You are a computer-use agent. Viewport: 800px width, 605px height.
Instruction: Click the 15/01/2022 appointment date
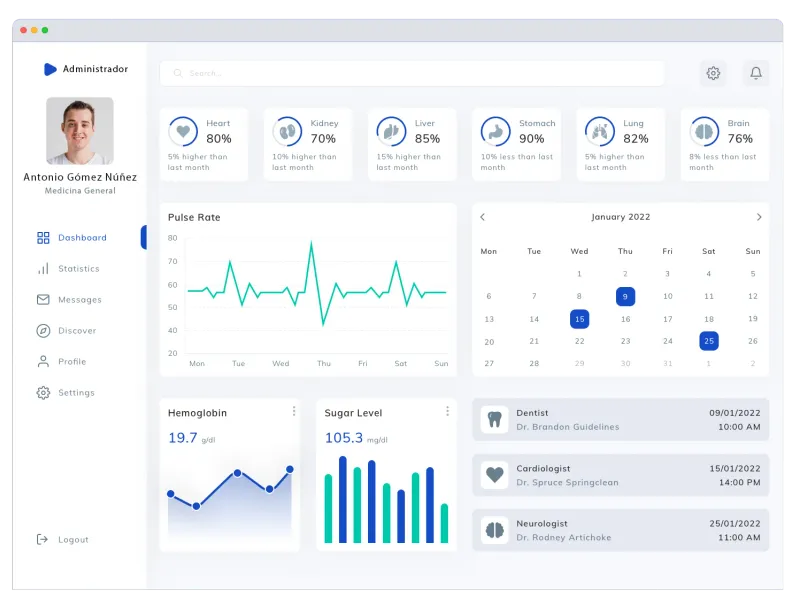click(735, 468)
